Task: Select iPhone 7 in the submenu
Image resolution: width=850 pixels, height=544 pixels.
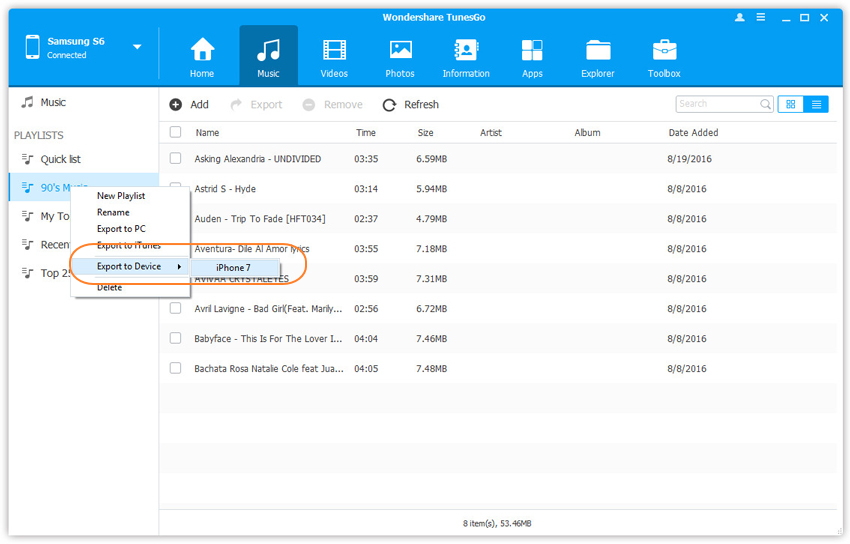Action: (x=234, y=267)
